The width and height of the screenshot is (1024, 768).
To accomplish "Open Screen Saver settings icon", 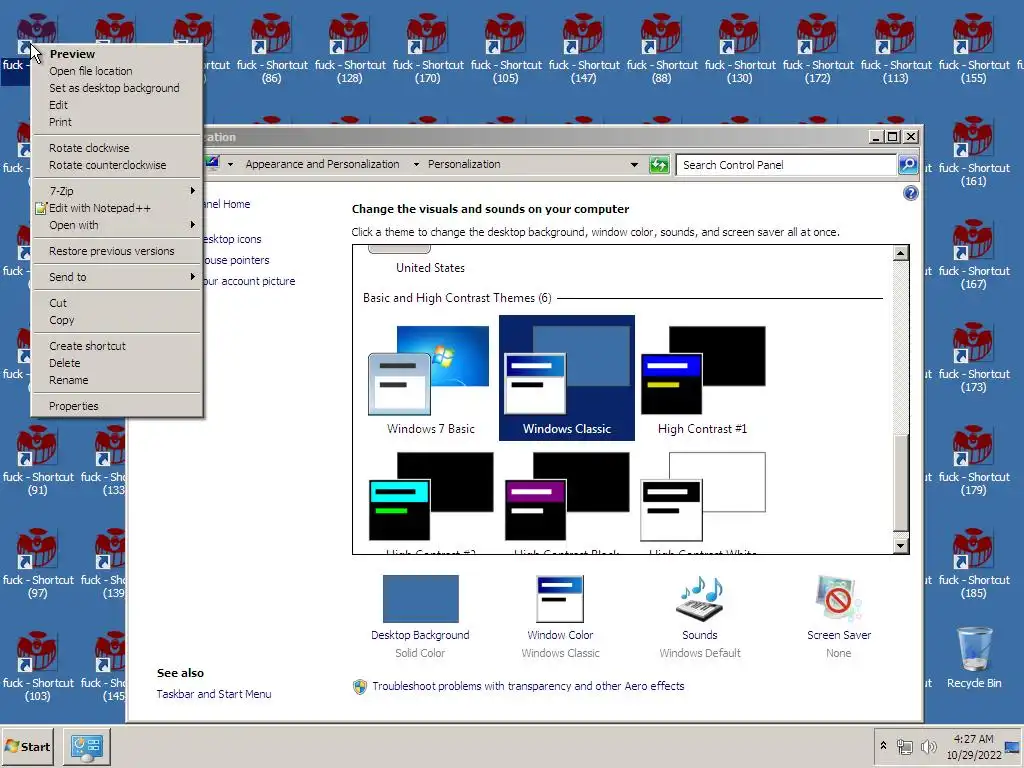I will tap(839, 599).
